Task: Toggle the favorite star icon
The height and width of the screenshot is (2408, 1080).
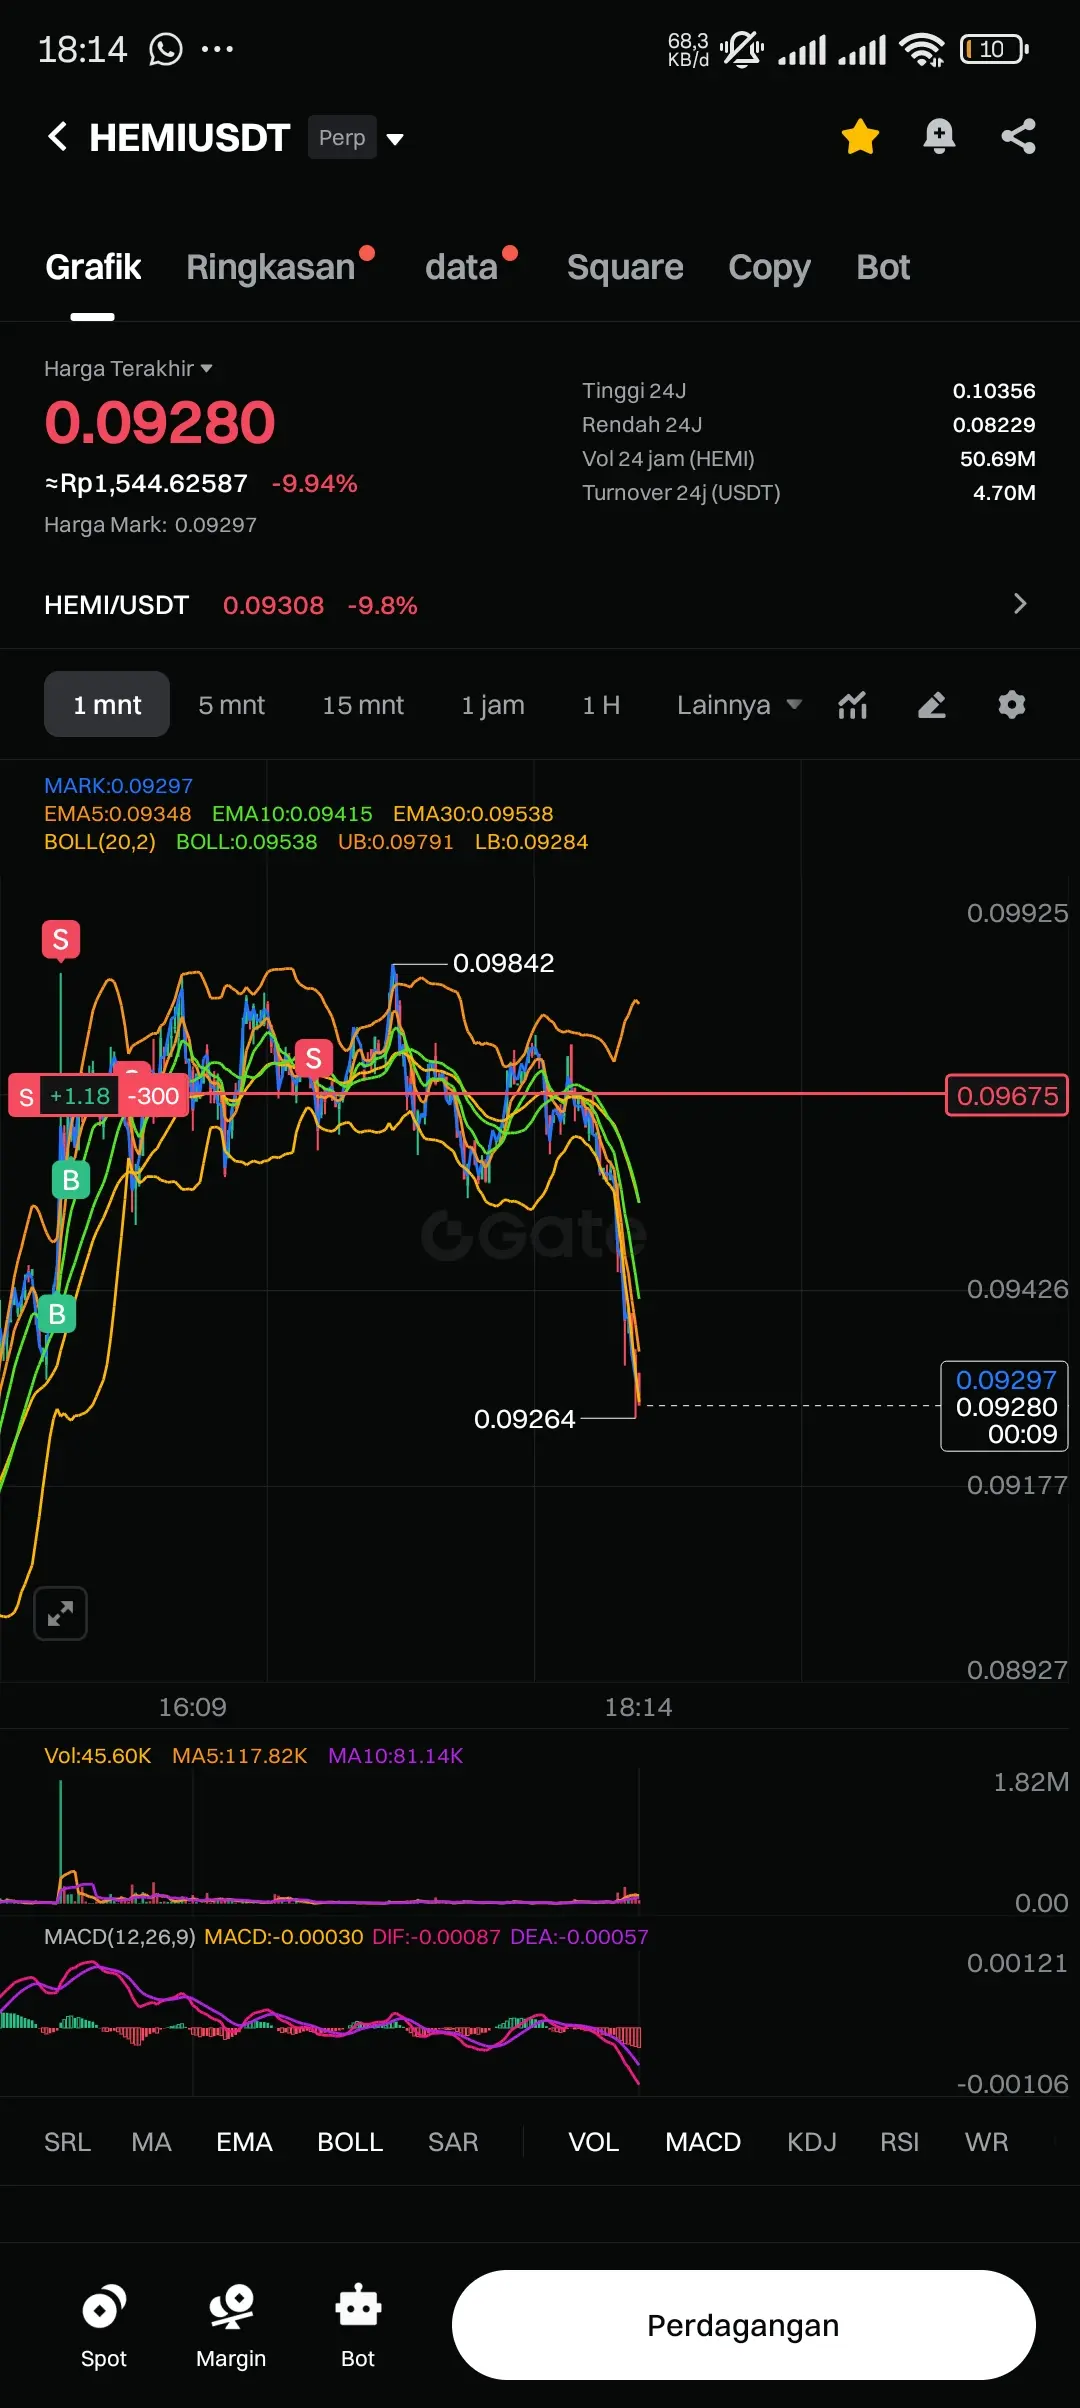Action: tap(860, 137)
